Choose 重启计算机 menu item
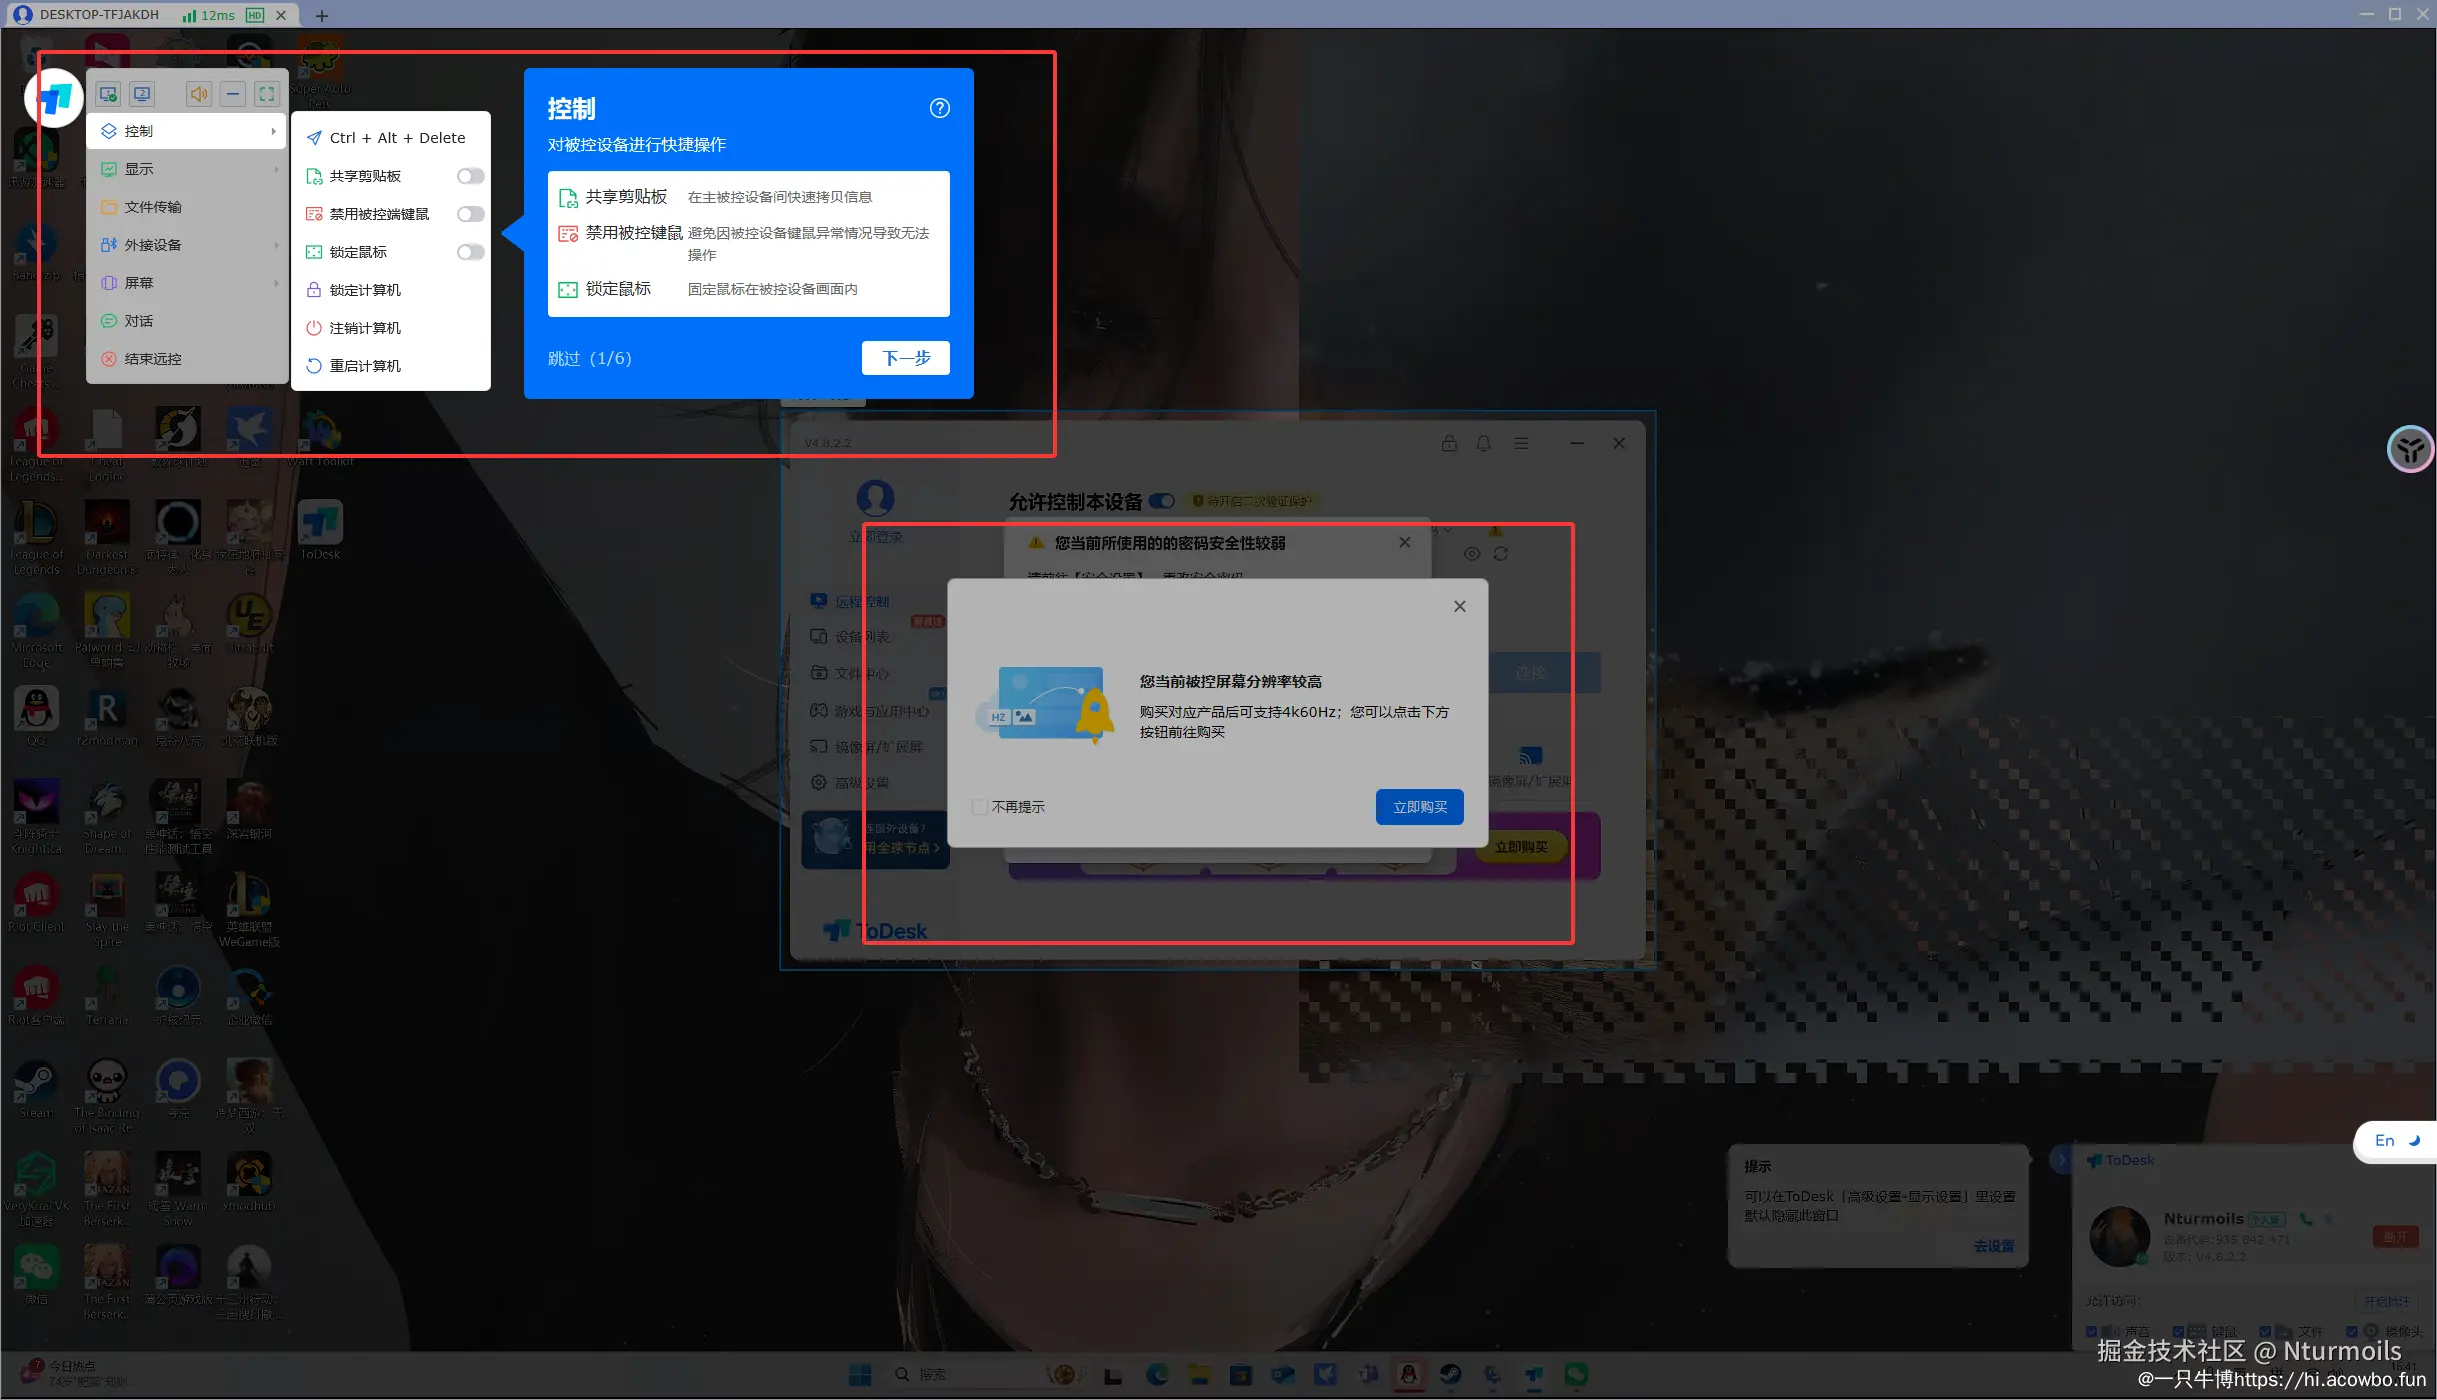Screen dimensions: 2437x1400 pyautogui.click(x=365, y=366)
